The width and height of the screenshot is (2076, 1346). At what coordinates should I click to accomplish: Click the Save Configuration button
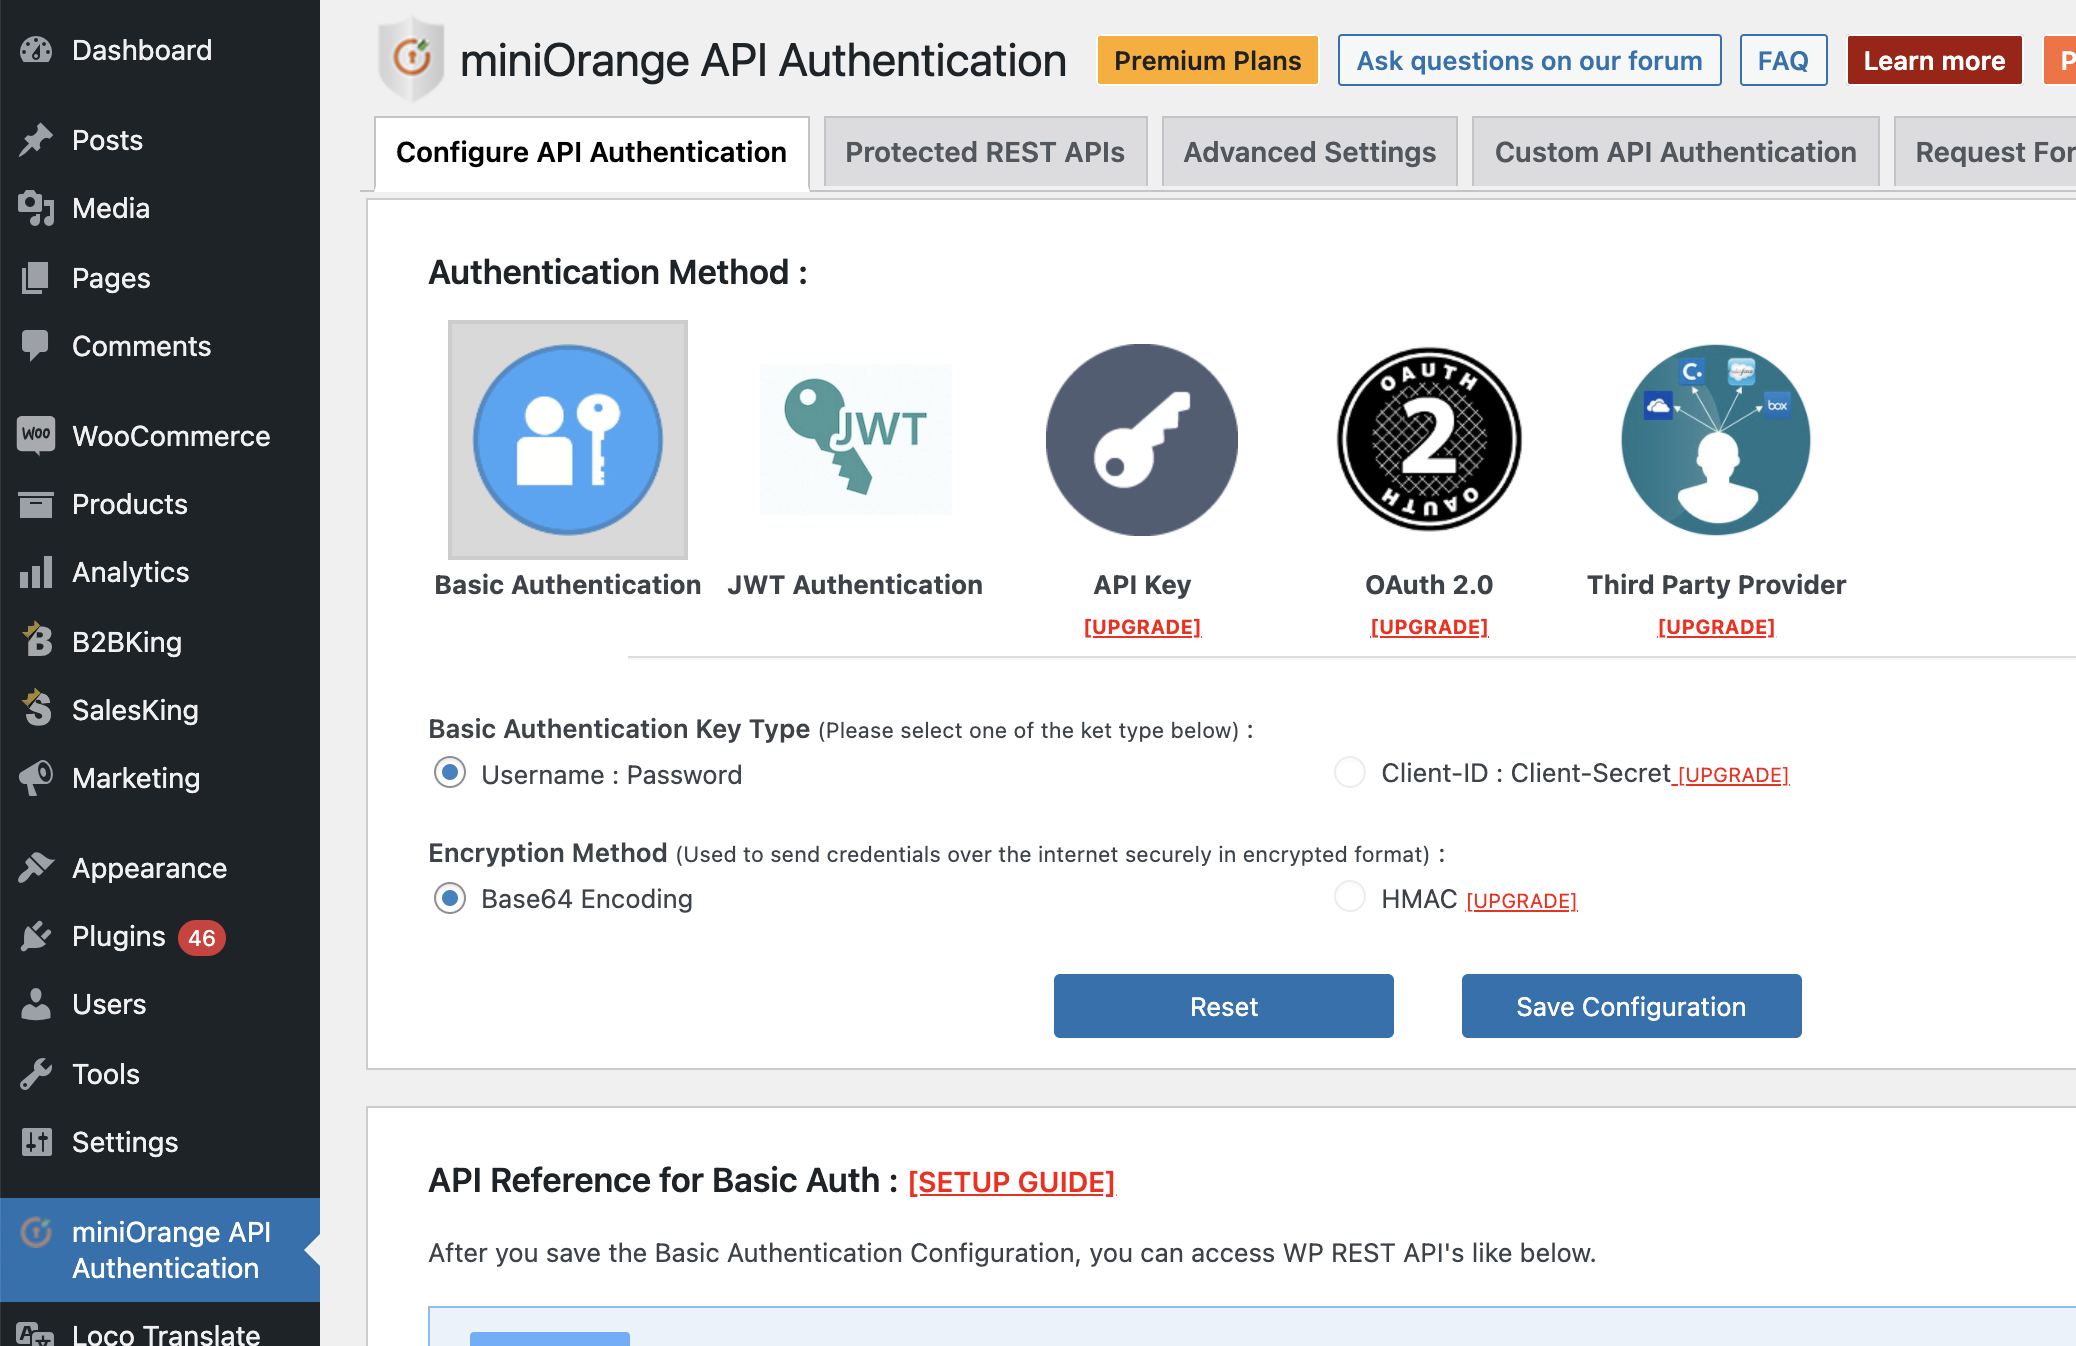1632,1006
